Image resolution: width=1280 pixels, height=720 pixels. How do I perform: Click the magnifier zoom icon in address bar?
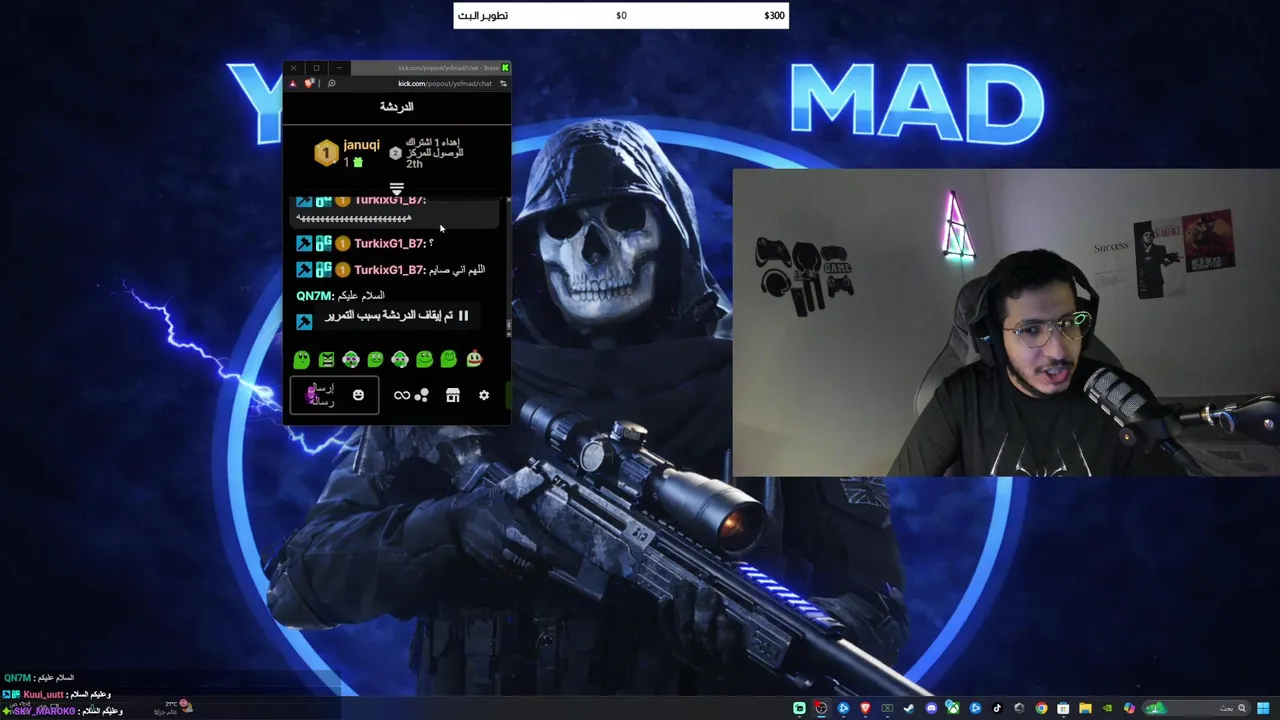332,84
